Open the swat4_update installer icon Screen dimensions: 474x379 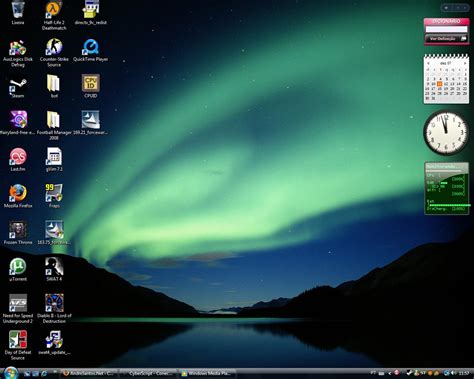click(54, 343)
